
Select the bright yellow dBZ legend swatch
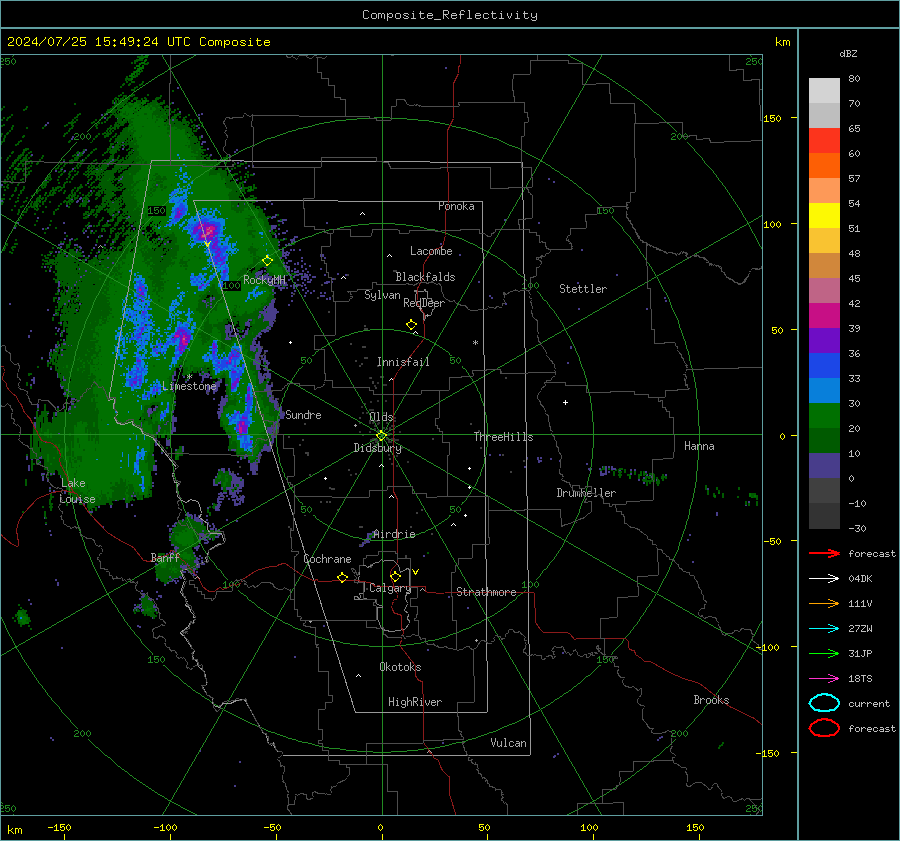824,216
